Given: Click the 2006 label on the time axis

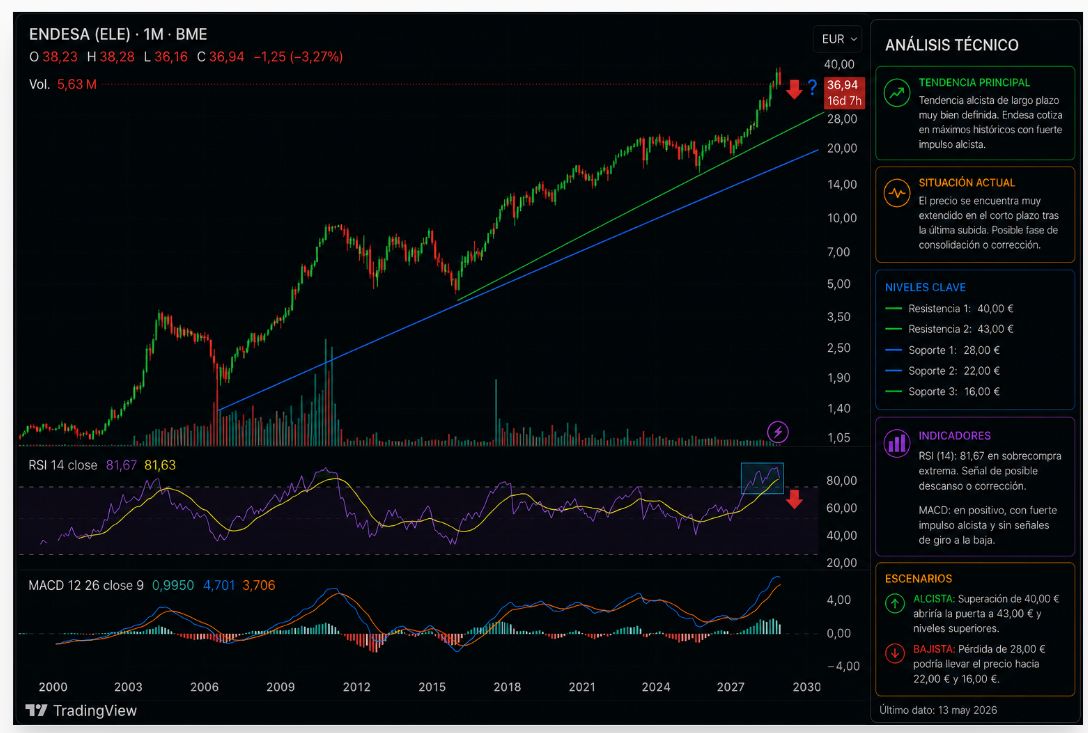Looking at the screenshot, I should 205,687.
